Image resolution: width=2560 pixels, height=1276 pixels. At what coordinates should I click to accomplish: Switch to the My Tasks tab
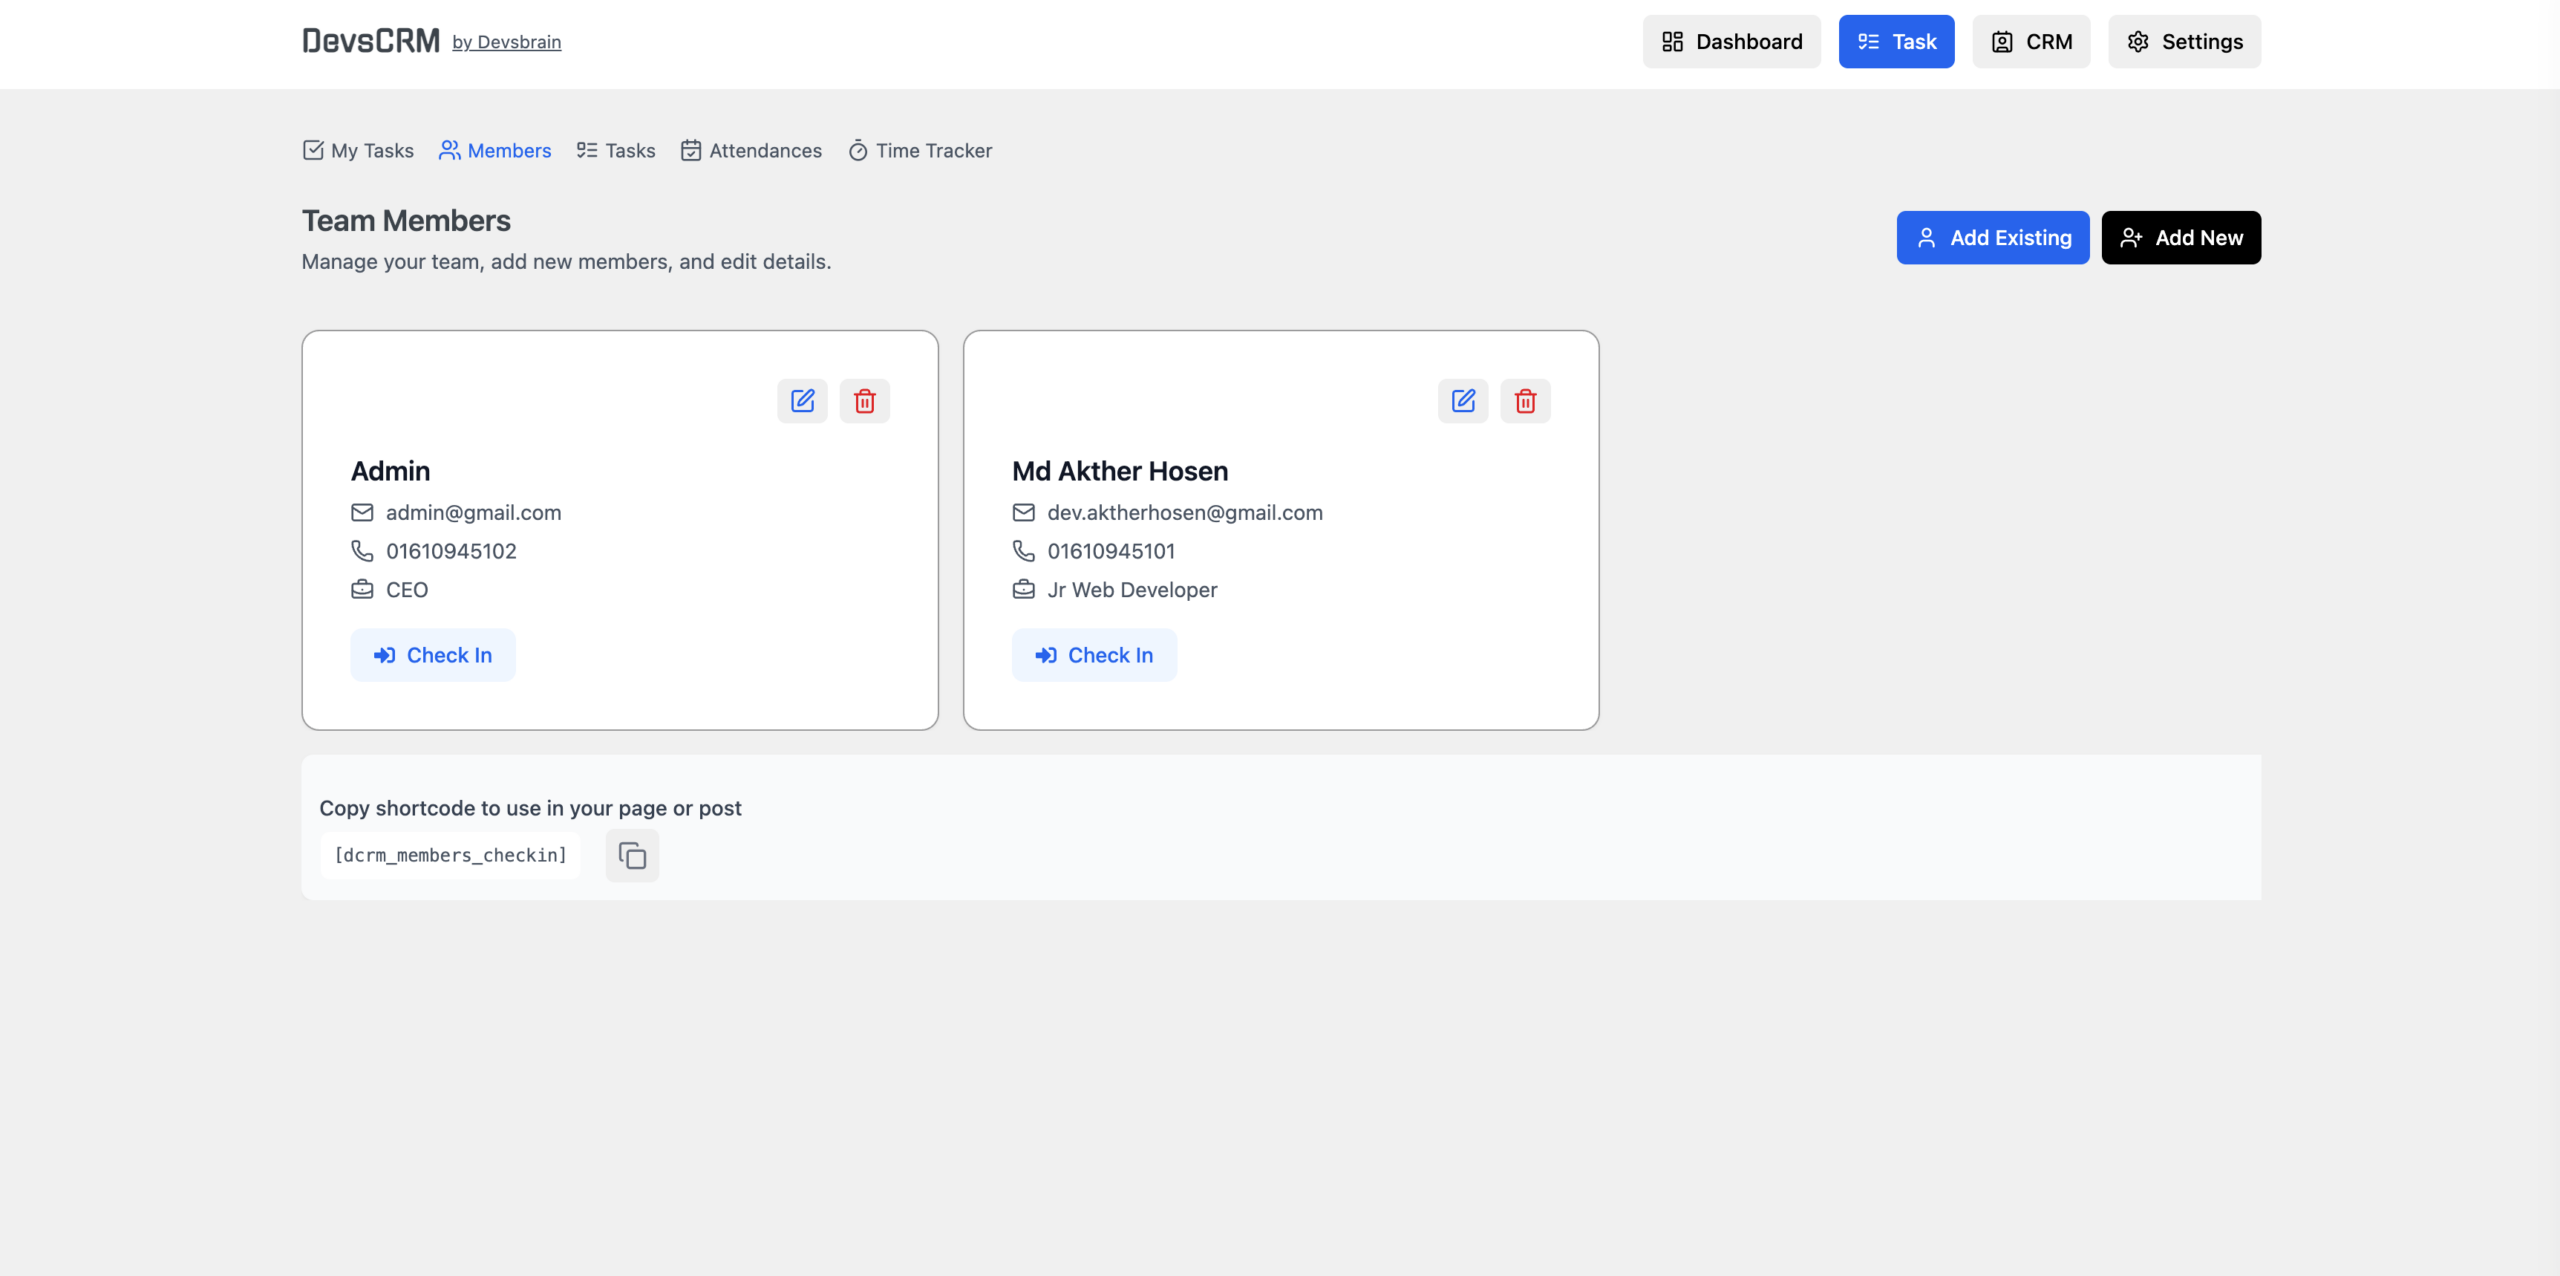358,151
